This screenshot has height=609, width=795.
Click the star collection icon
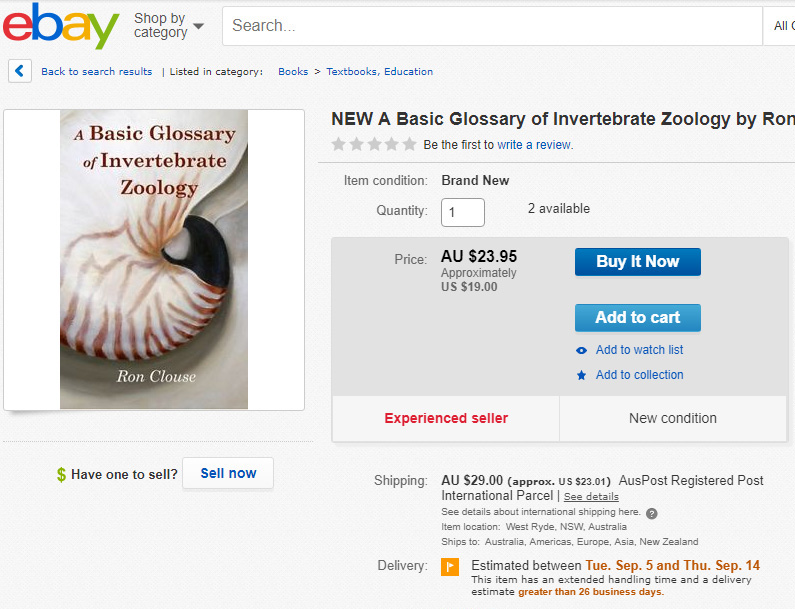(581, 376)
